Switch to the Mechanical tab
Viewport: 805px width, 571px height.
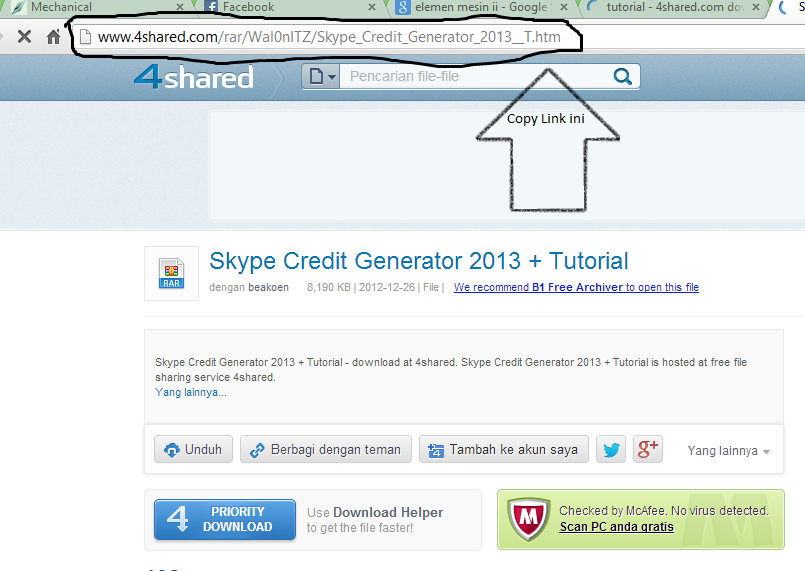98,7
